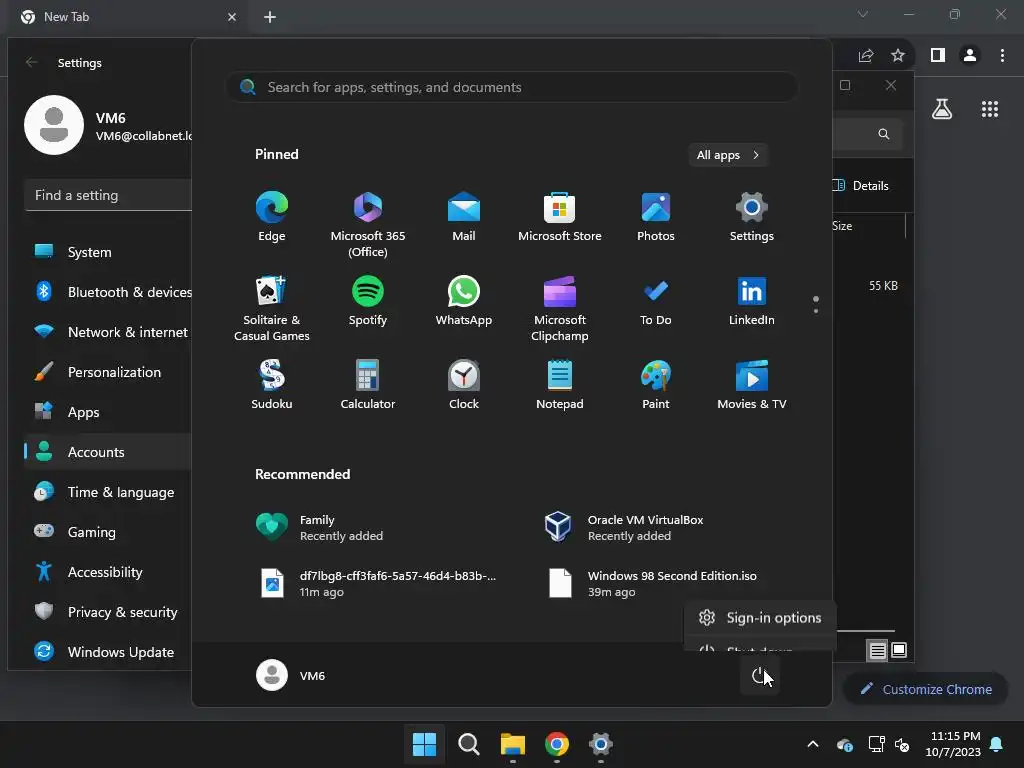Show hidden system tray icons
The height and width of the screenshot is (768, 1024).
click(x=813, y=744)
